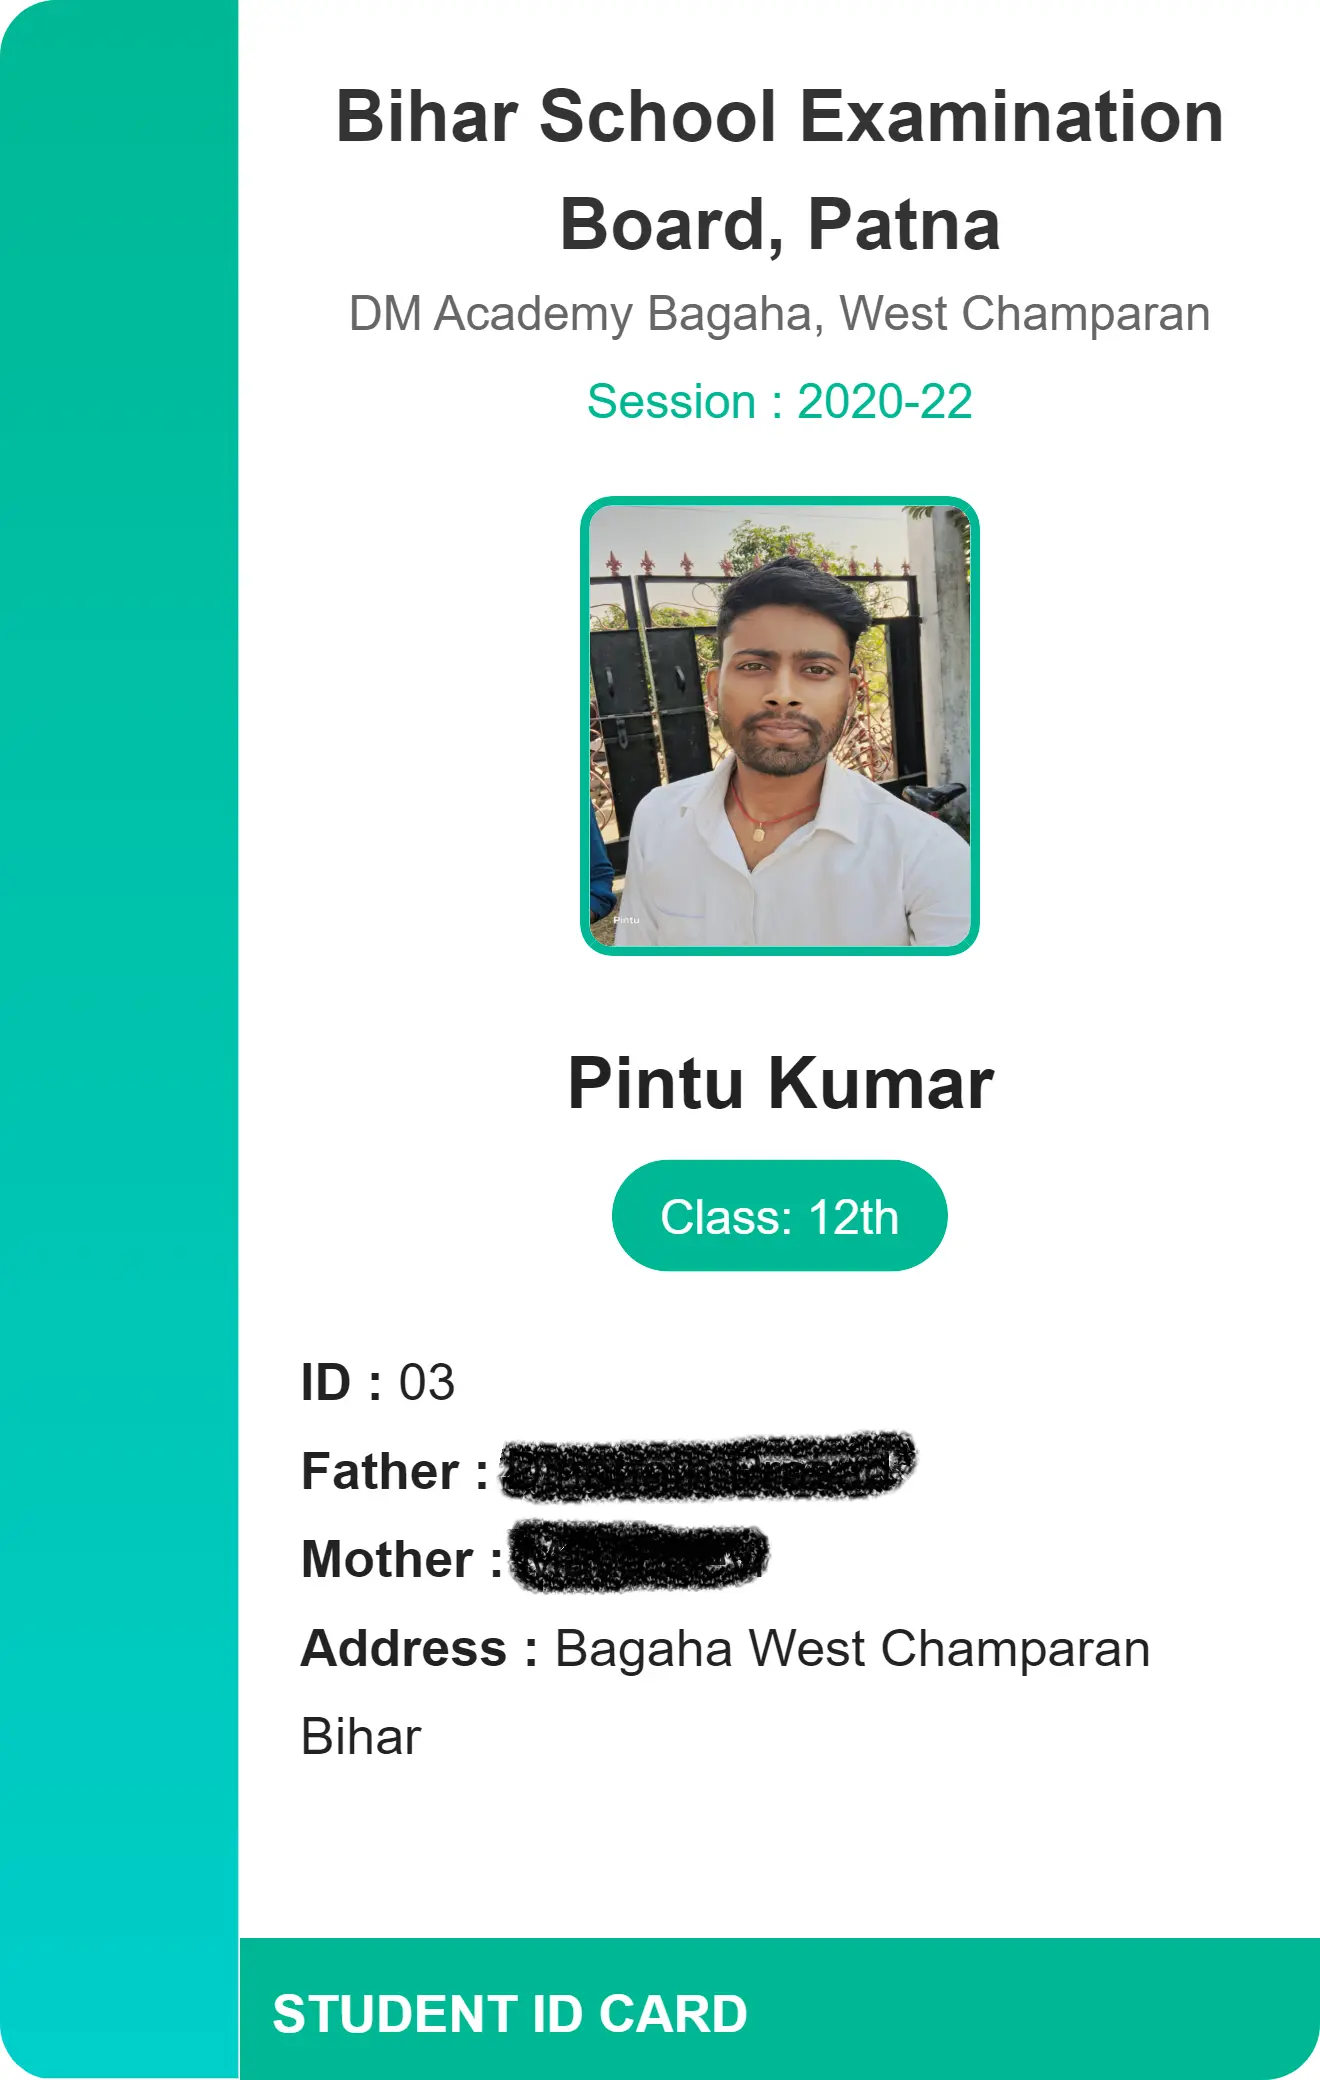The image size is (1320, 2080).
Task: Click the STUDENT ID CARD footer text
Action: (x=510, y=2014)
